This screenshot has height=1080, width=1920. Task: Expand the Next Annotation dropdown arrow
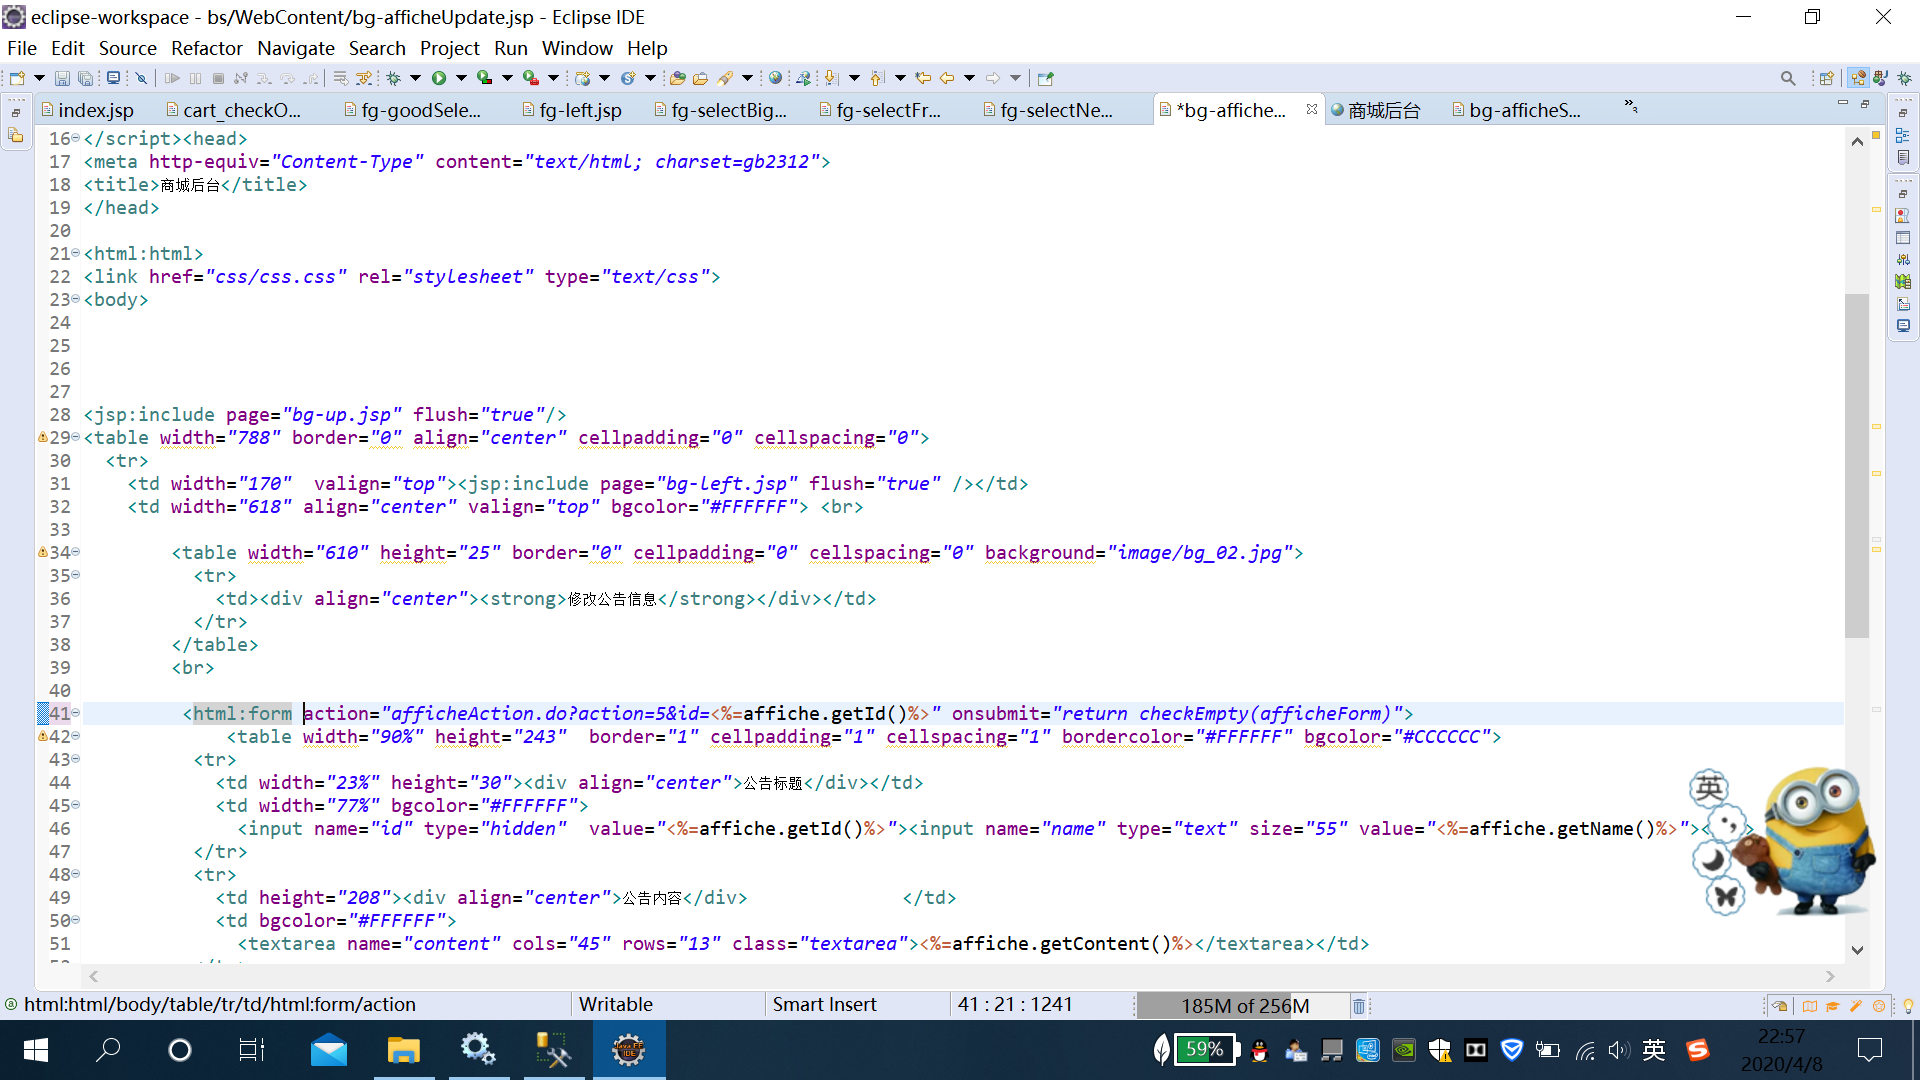tap(854, 78)
